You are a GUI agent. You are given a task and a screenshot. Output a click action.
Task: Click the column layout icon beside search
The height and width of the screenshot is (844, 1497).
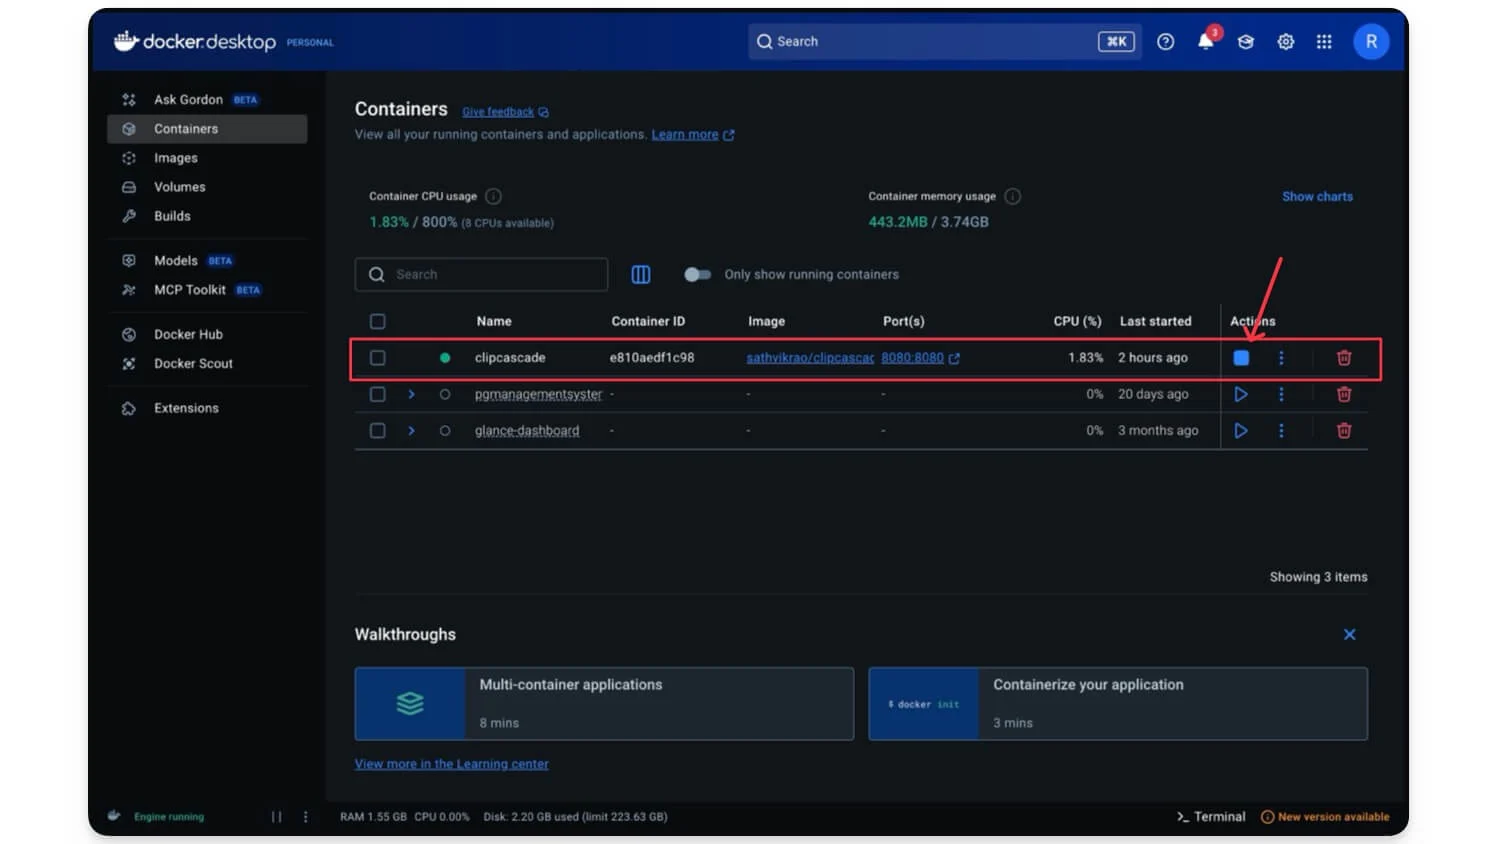641,274
